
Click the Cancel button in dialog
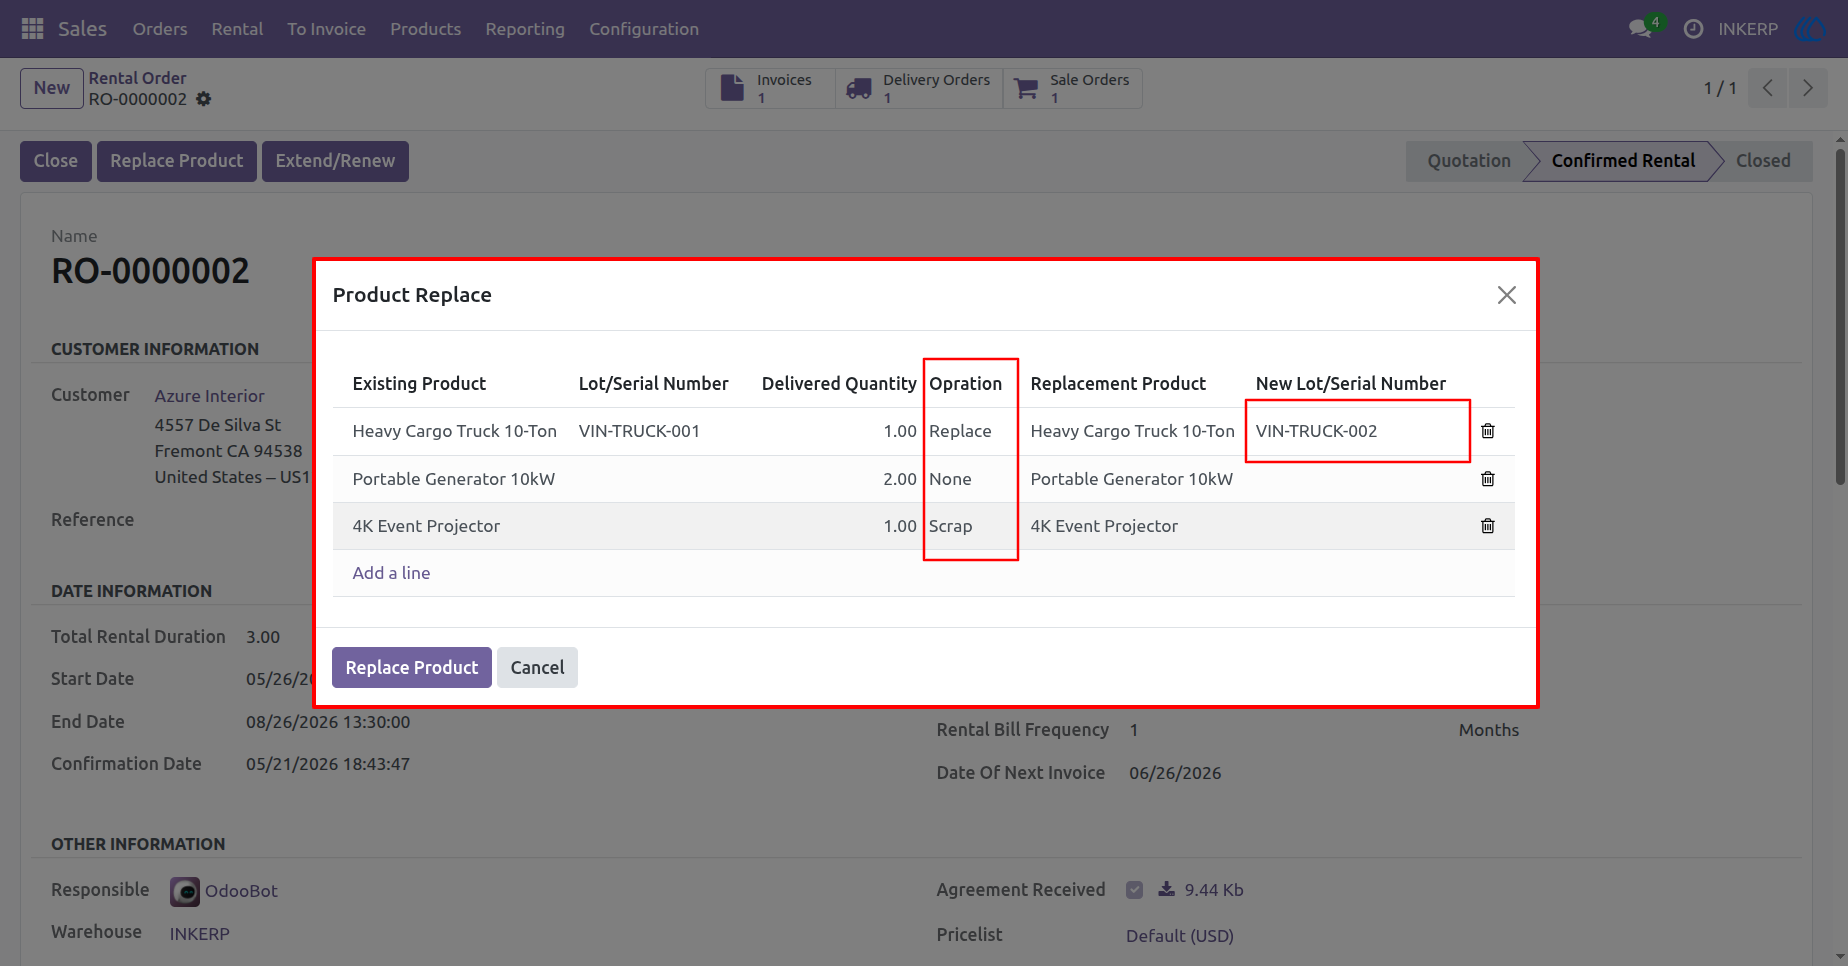coord(537,667)
